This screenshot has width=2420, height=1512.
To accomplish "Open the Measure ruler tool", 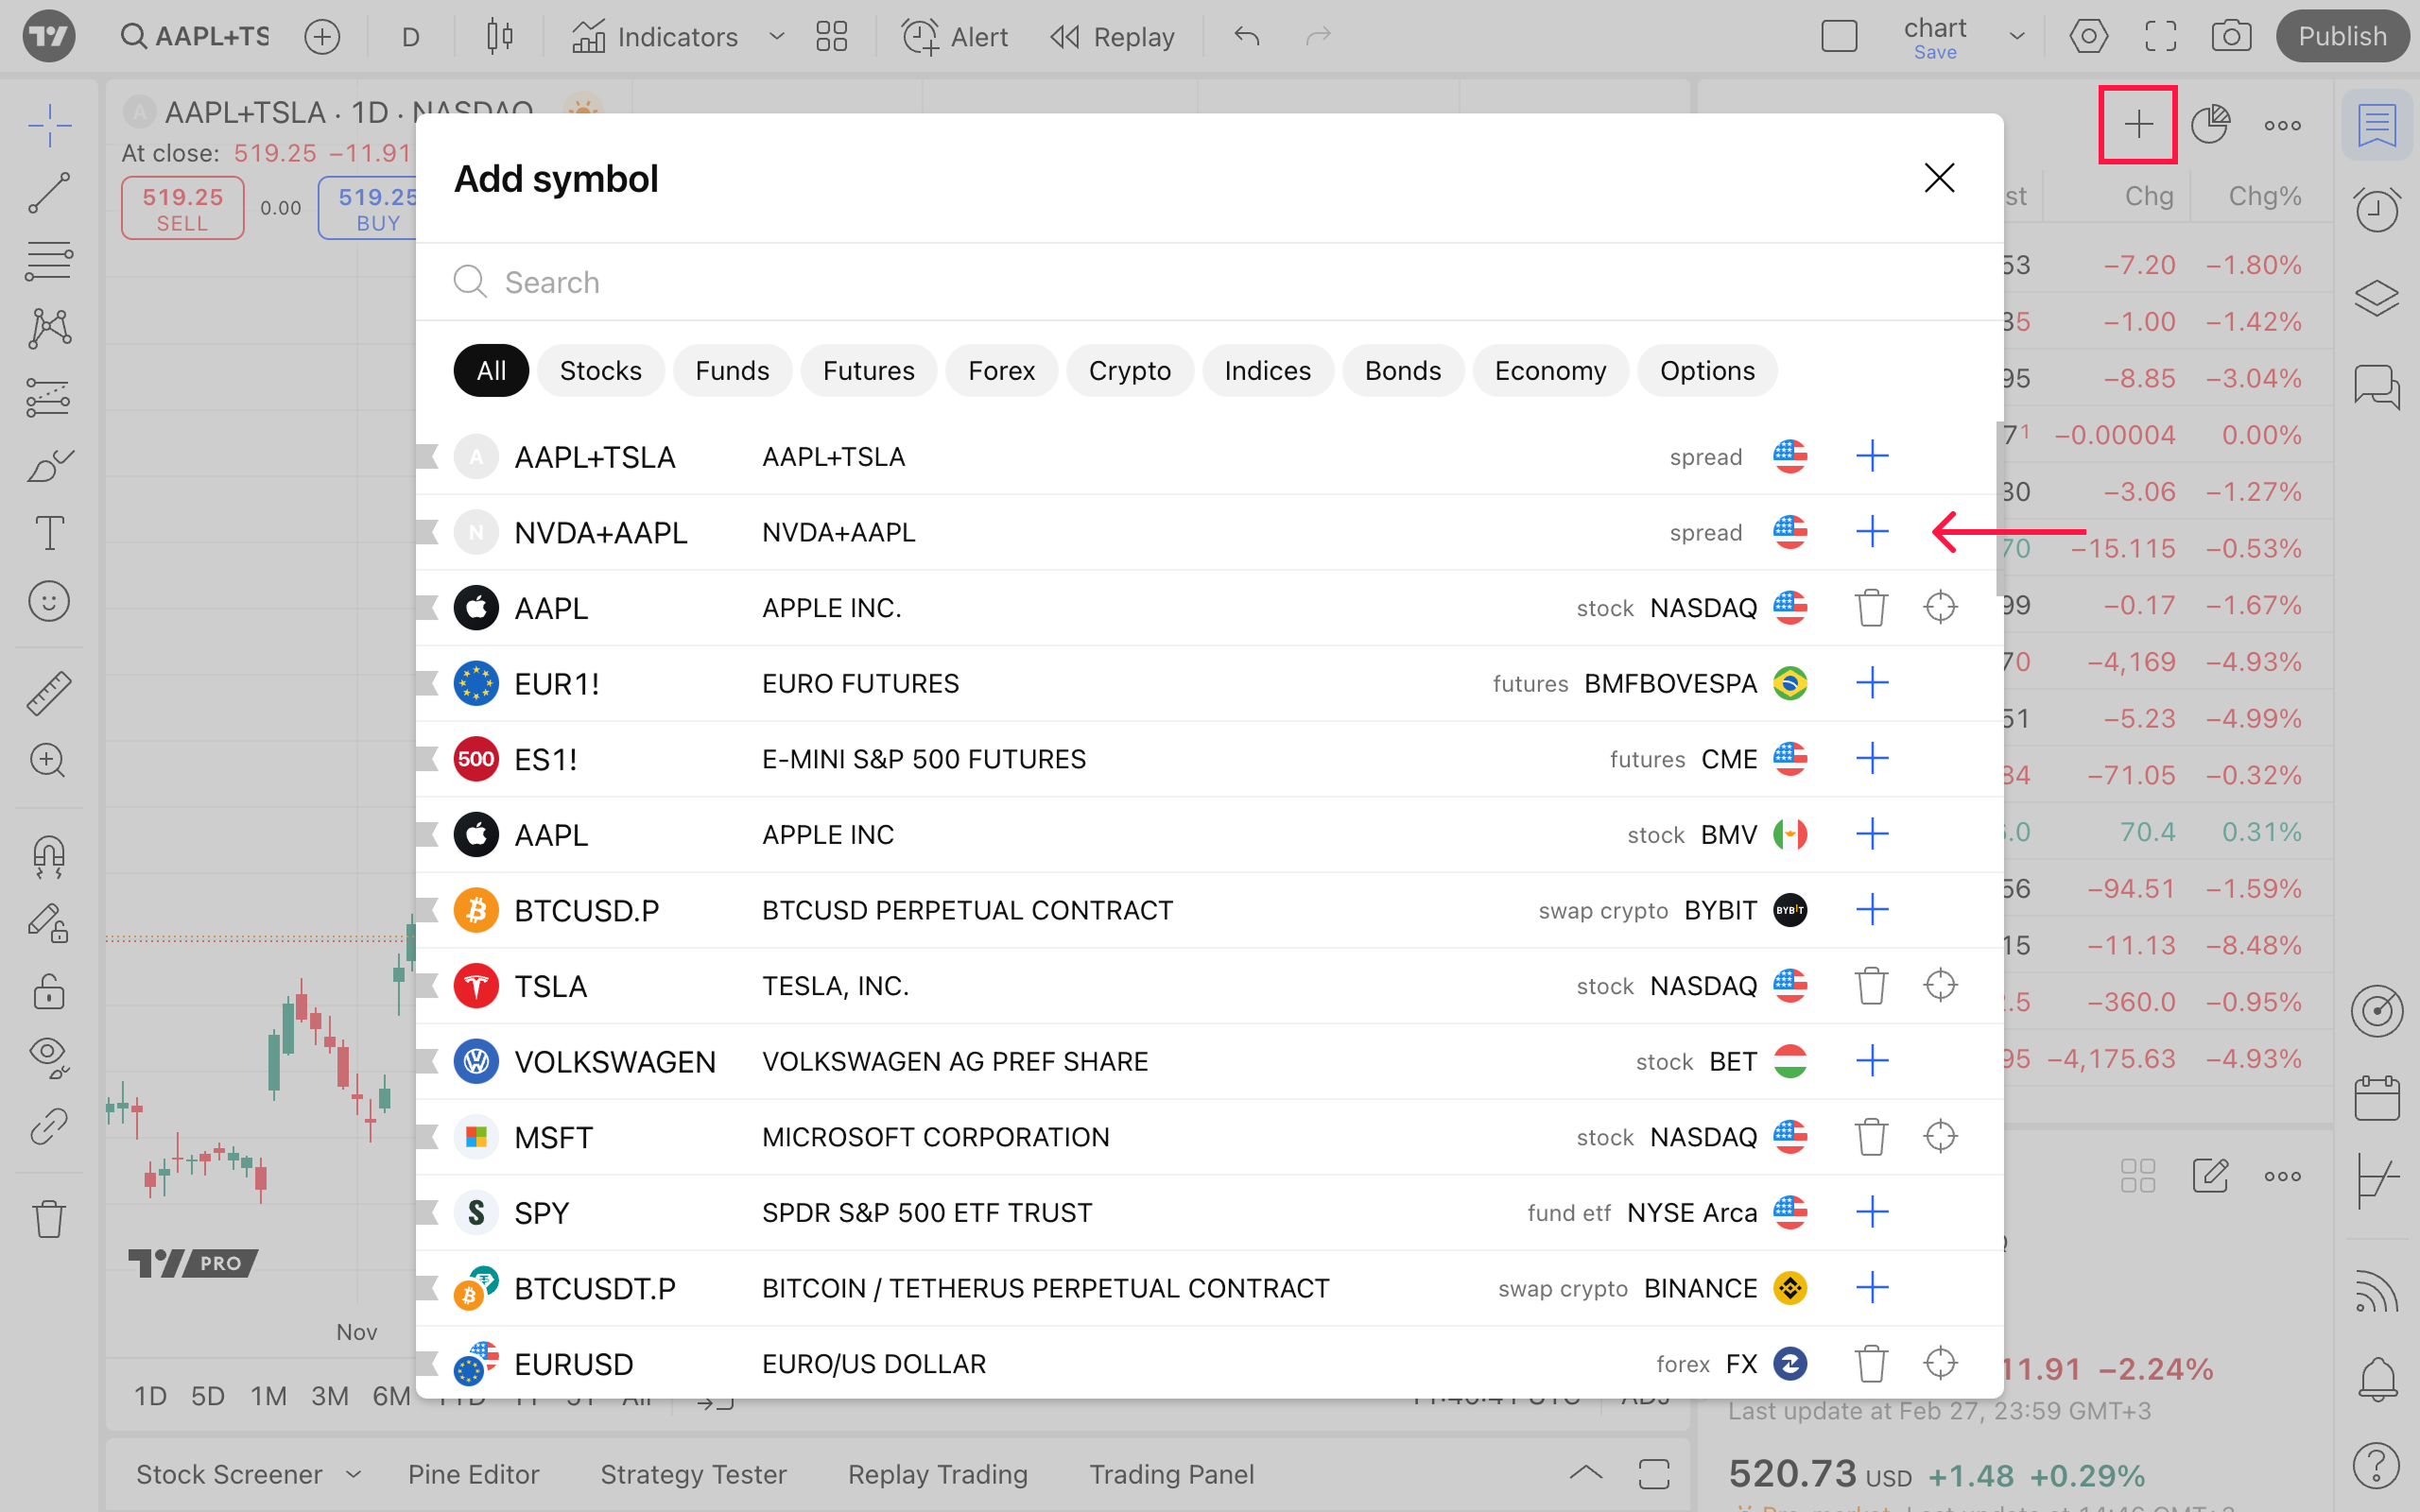I will (x=48, y=692).
